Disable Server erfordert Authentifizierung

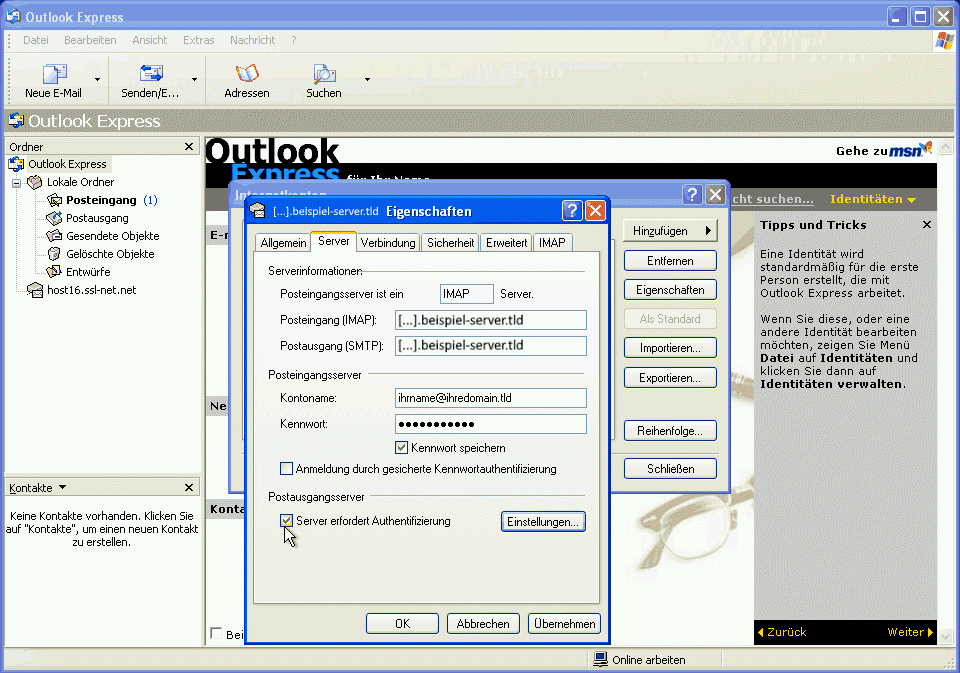(287, 521)
